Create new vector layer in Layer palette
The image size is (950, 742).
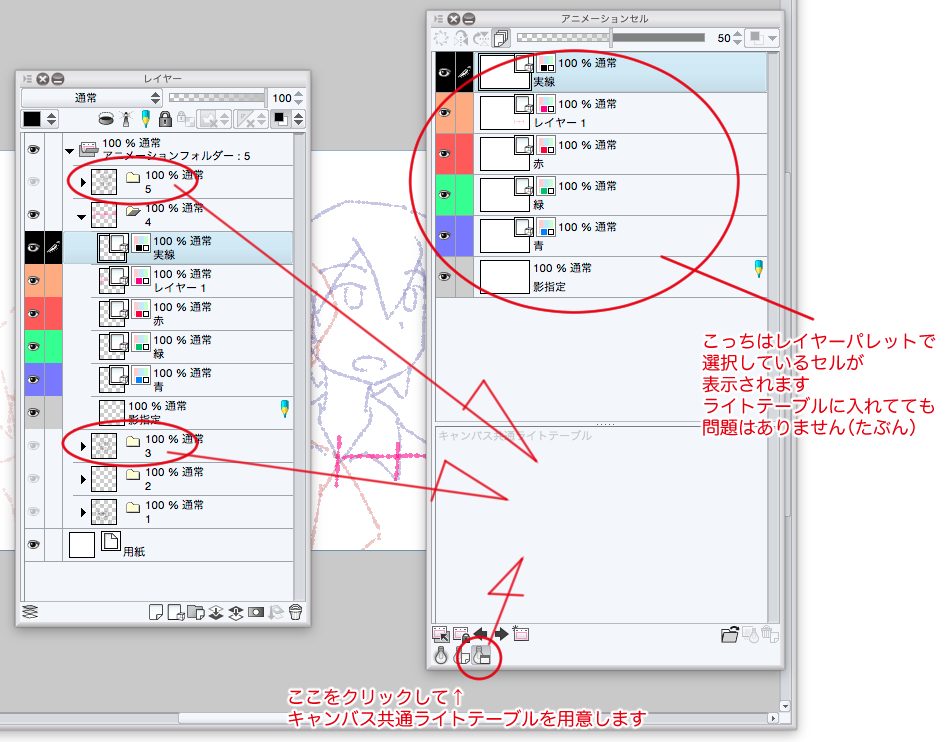(176, 612)
